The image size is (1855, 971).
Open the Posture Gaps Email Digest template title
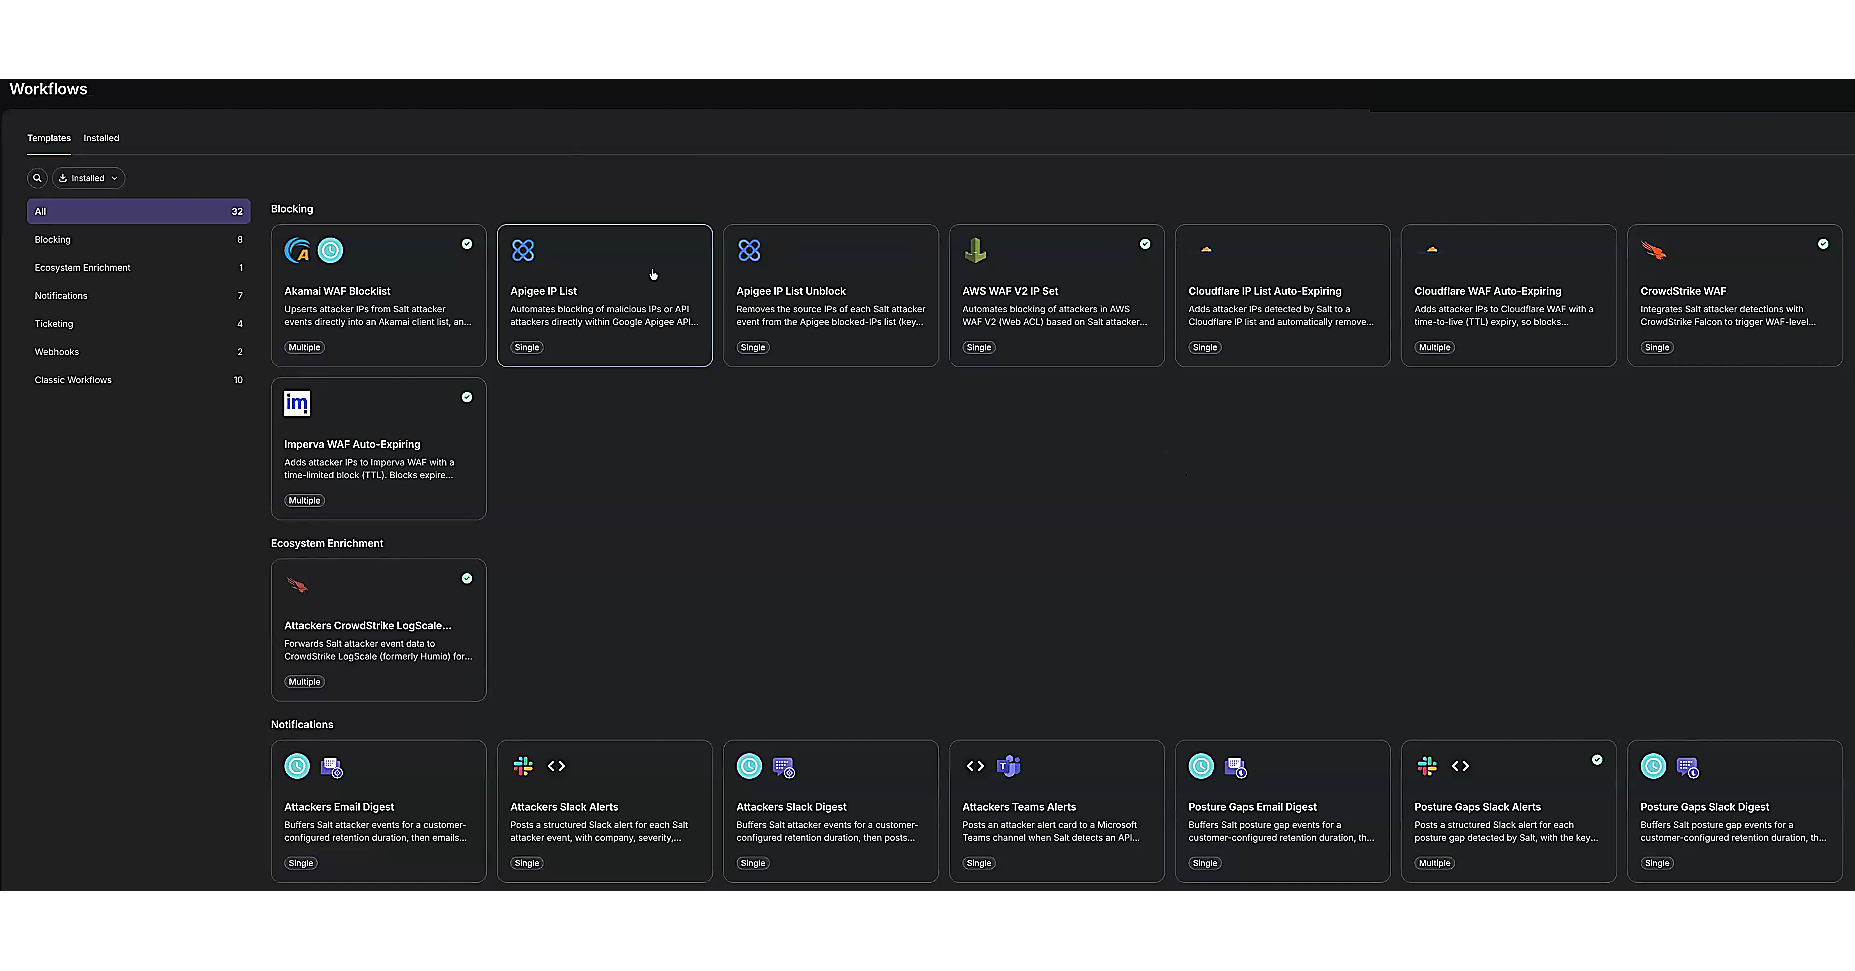[1253, 807]
